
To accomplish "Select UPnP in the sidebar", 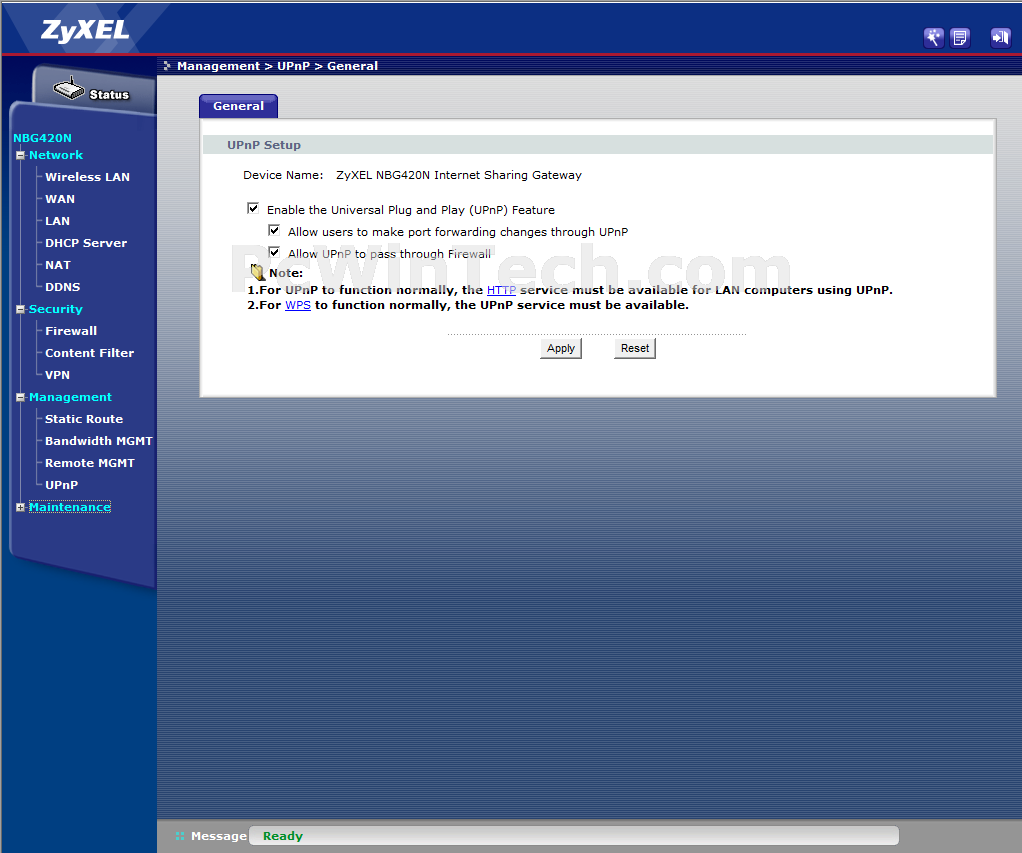I will pos(61,485).
